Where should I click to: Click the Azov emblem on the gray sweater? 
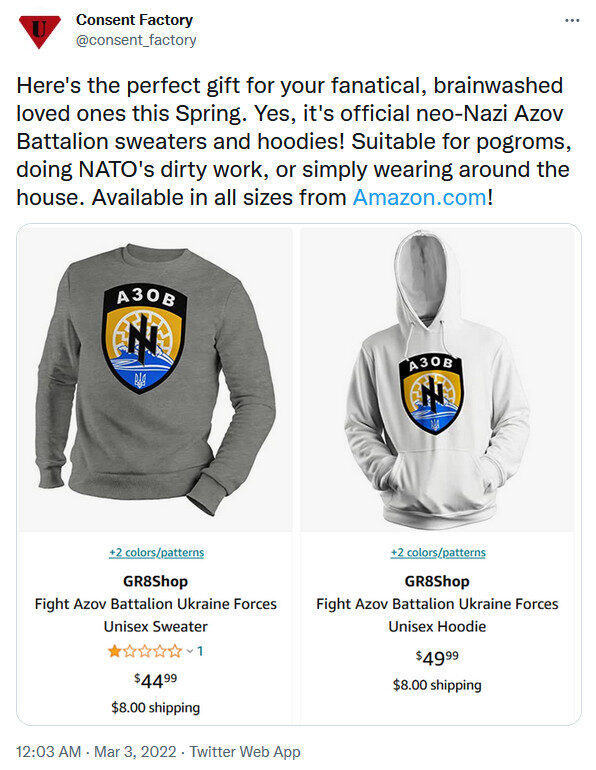[x=144, y=338]
